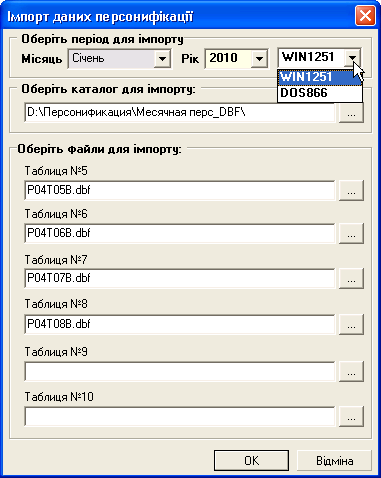This screenshot has width=381, height=478.
Task: Click the Січень month value
Action: point(88,58)
